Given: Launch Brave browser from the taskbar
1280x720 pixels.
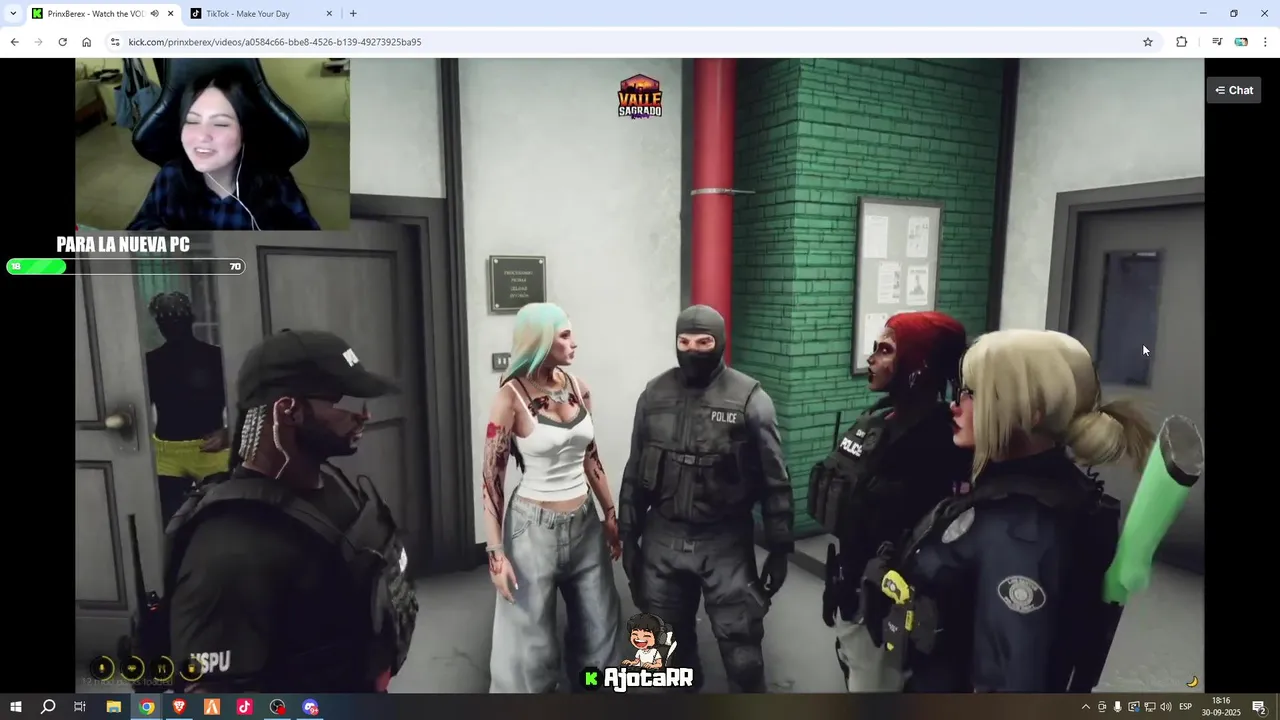Looking at the screenshot, I should (180, 707).
